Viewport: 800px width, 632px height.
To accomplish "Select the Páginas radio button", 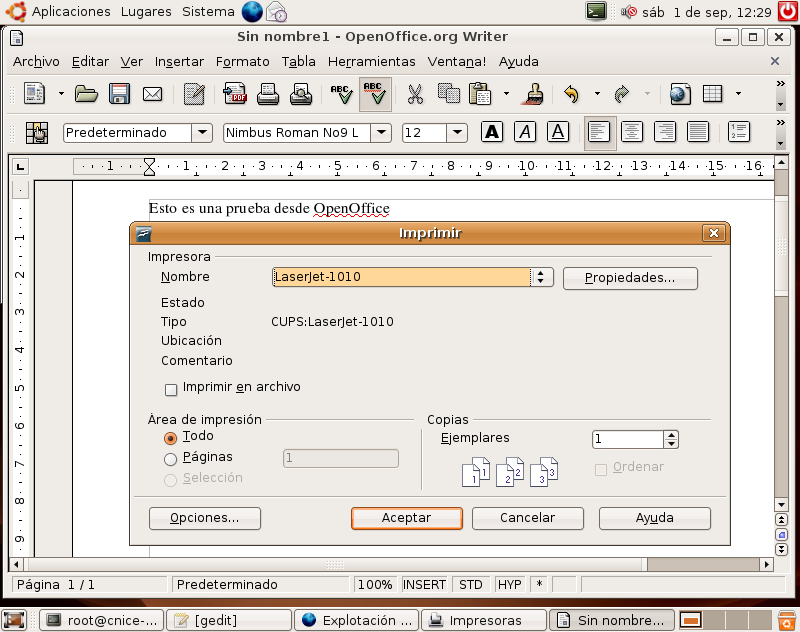I will [x=170, y=458].
